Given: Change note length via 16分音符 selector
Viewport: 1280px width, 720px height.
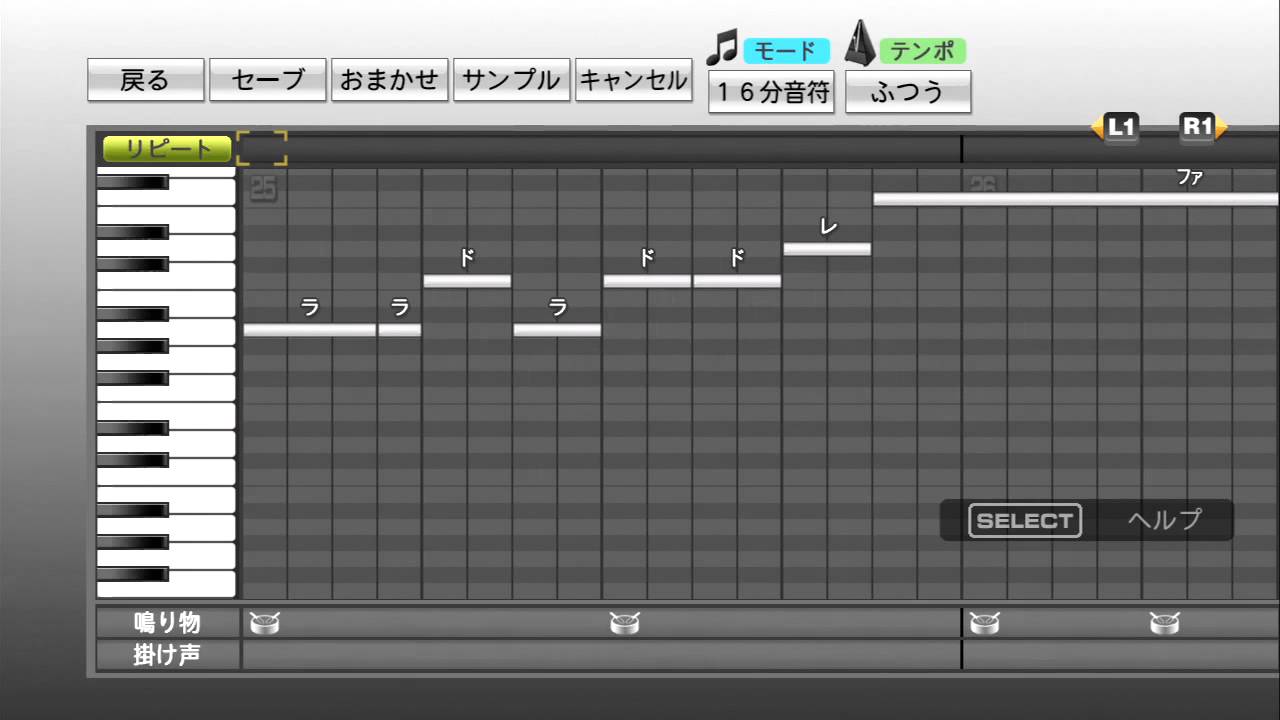Looking at the screenshot, I should coord(771,92).
